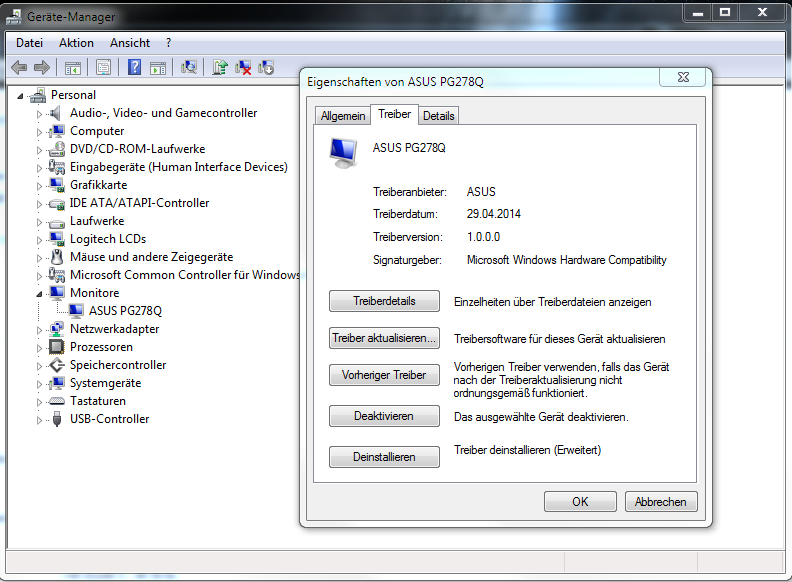Screen dimensions: 792x582
Task: Click Microsoft Windows Hardware Compatibility text
Action: 567,260
